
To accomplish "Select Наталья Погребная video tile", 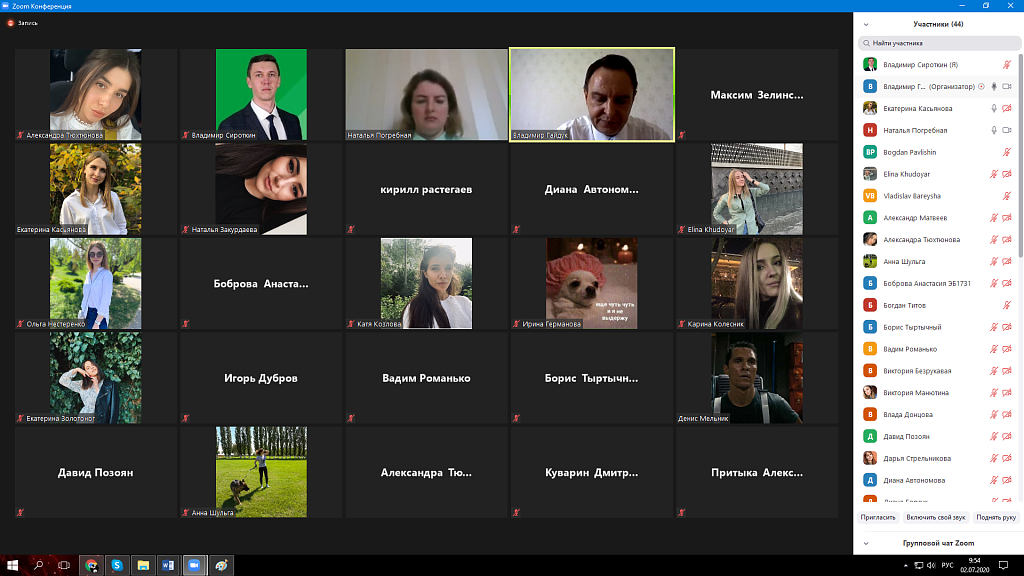I will (426, 94).
